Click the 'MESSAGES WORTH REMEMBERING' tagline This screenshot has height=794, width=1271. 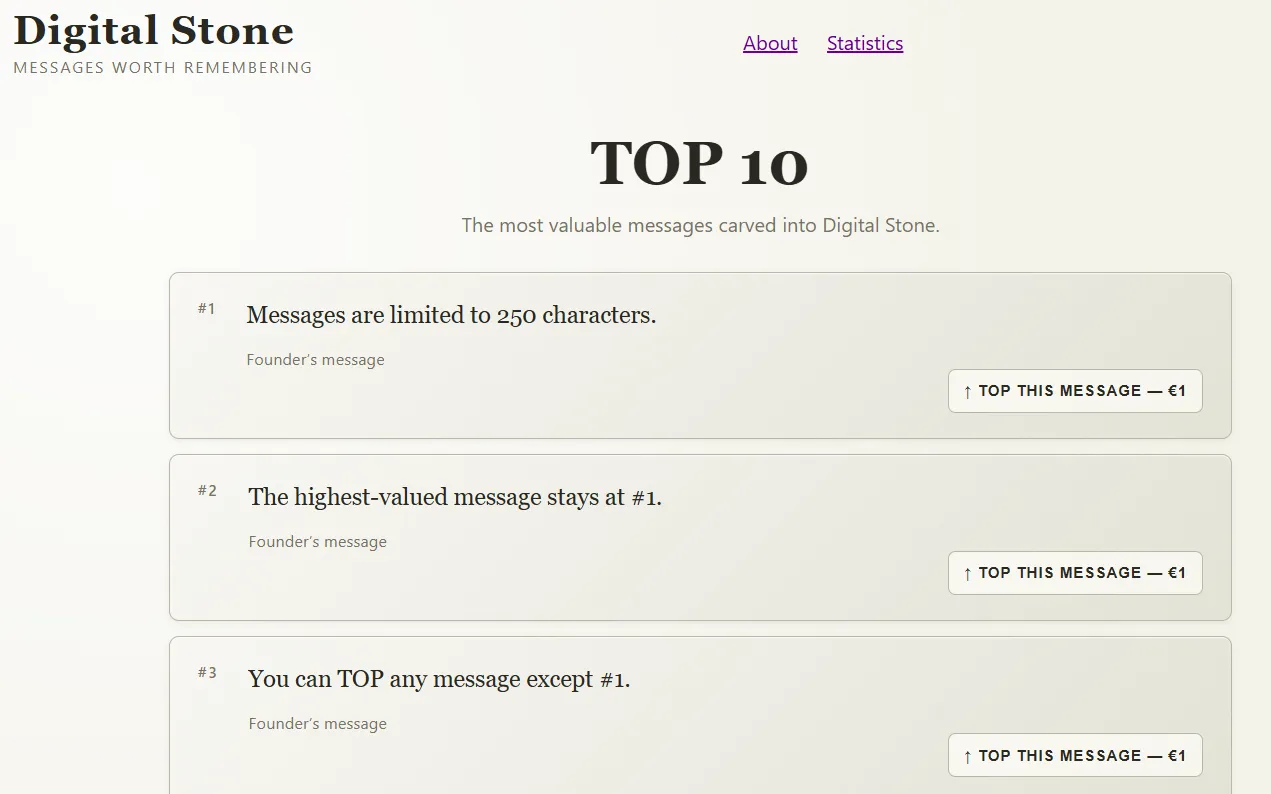(x=163, y=68)
